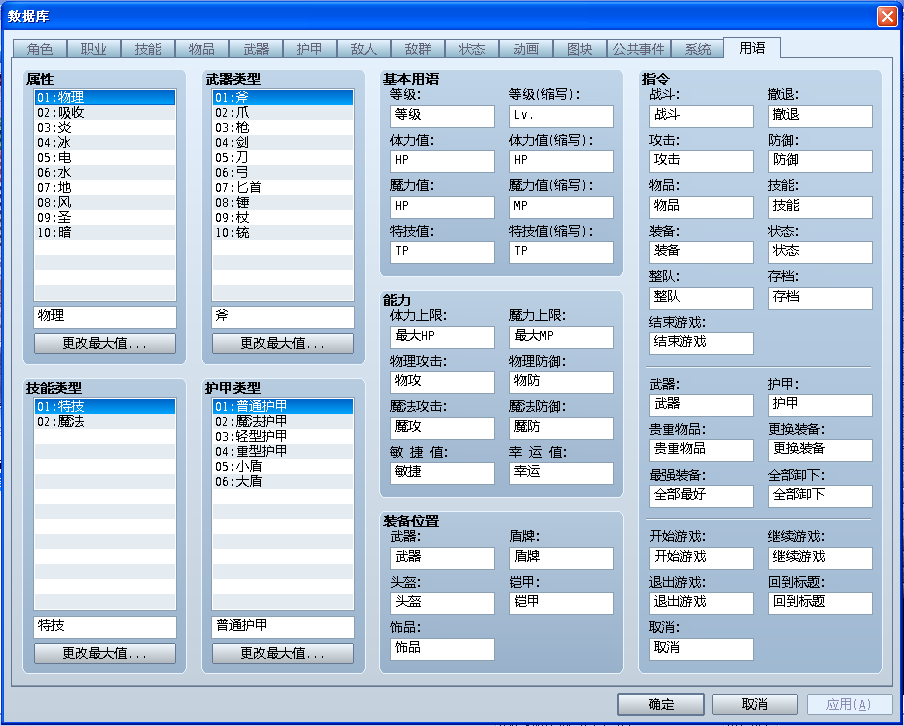Click the attribute name field showing 物理
The width and height of the screenshot is (904, 726).
[105, 317]
